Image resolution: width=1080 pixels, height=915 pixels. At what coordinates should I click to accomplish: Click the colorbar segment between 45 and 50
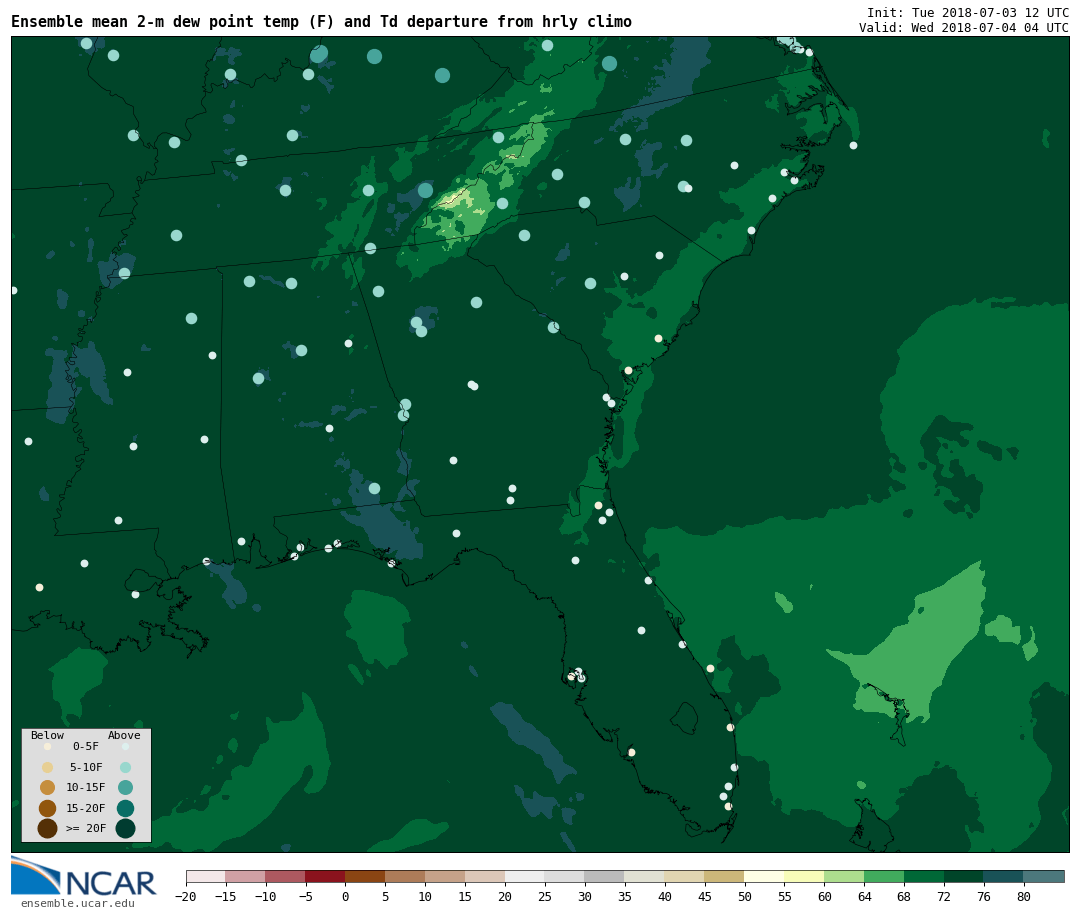pyautogui.click(x=724, y=876)
